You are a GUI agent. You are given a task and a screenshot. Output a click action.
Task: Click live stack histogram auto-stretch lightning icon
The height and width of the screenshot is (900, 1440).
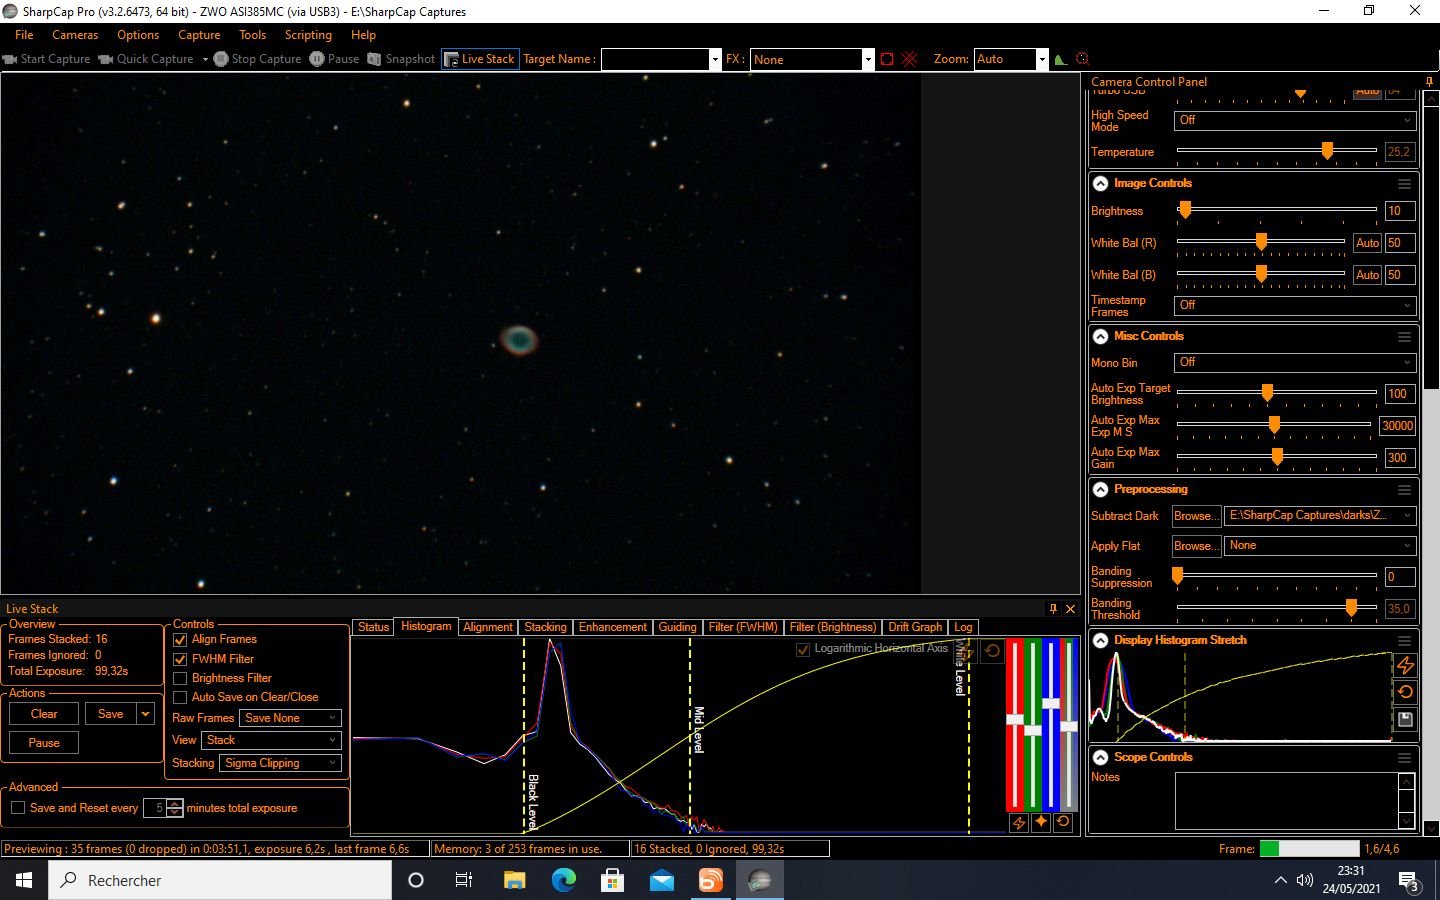(1018, 822)
